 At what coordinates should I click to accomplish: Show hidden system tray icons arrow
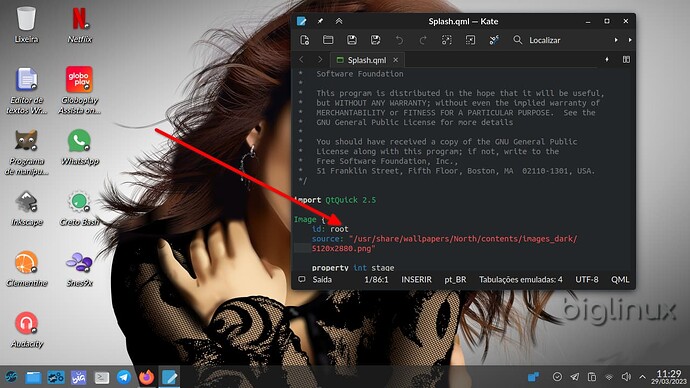point(642,377)
